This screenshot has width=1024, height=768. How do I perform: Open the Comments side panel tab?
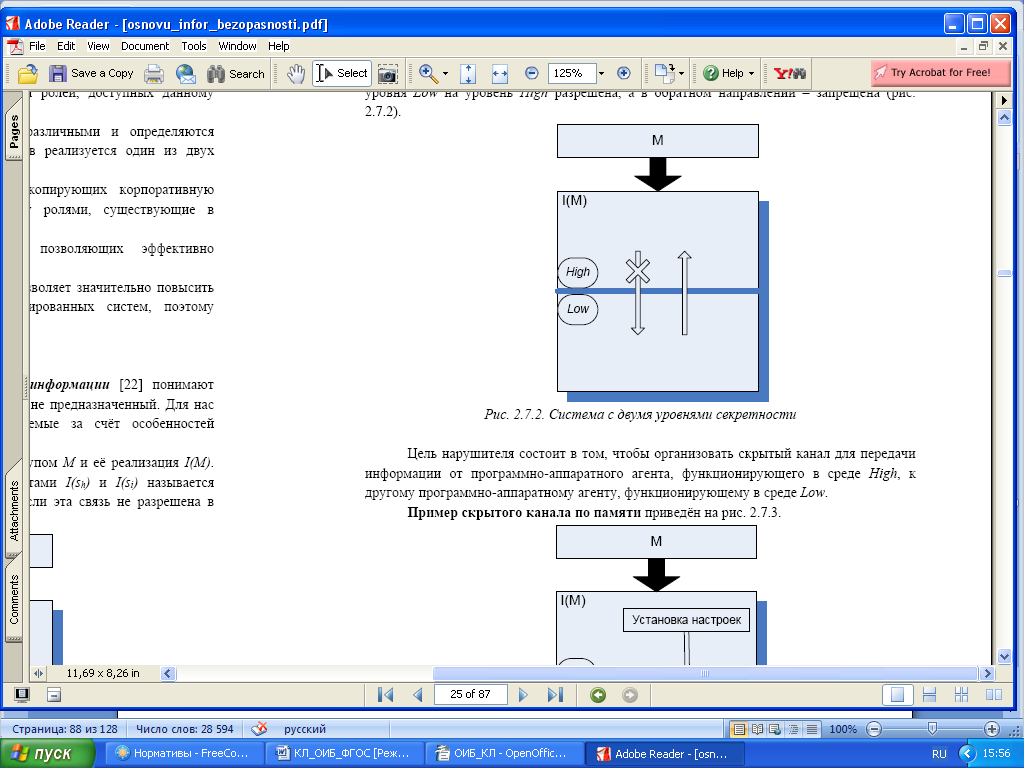pos(14,599)
